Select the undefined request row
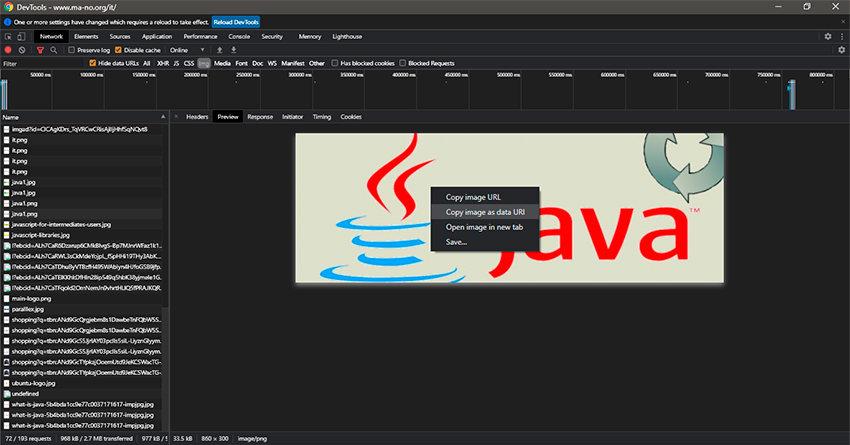Image resolution: width=850 pixels, height=445 pixels. coord(81,394)
